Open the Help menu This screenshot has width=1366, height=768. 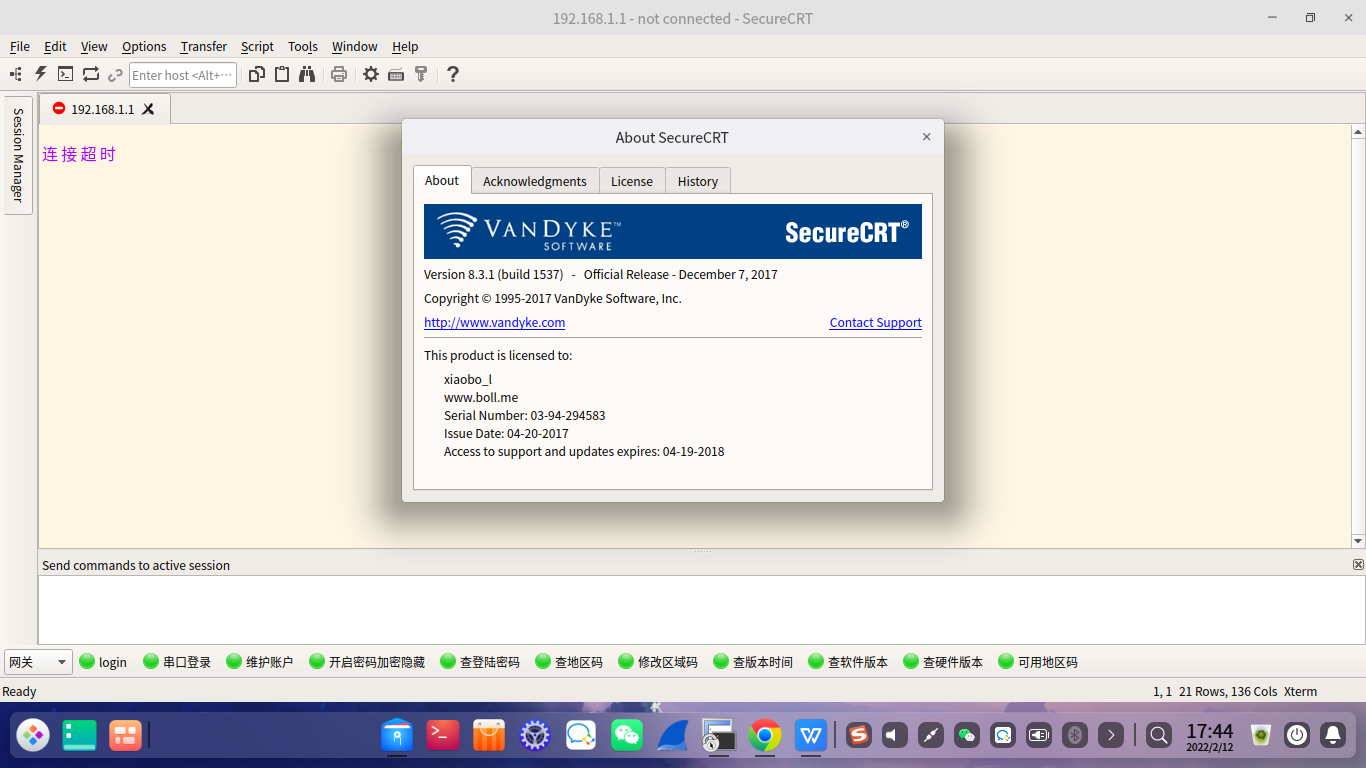(405, 46)
